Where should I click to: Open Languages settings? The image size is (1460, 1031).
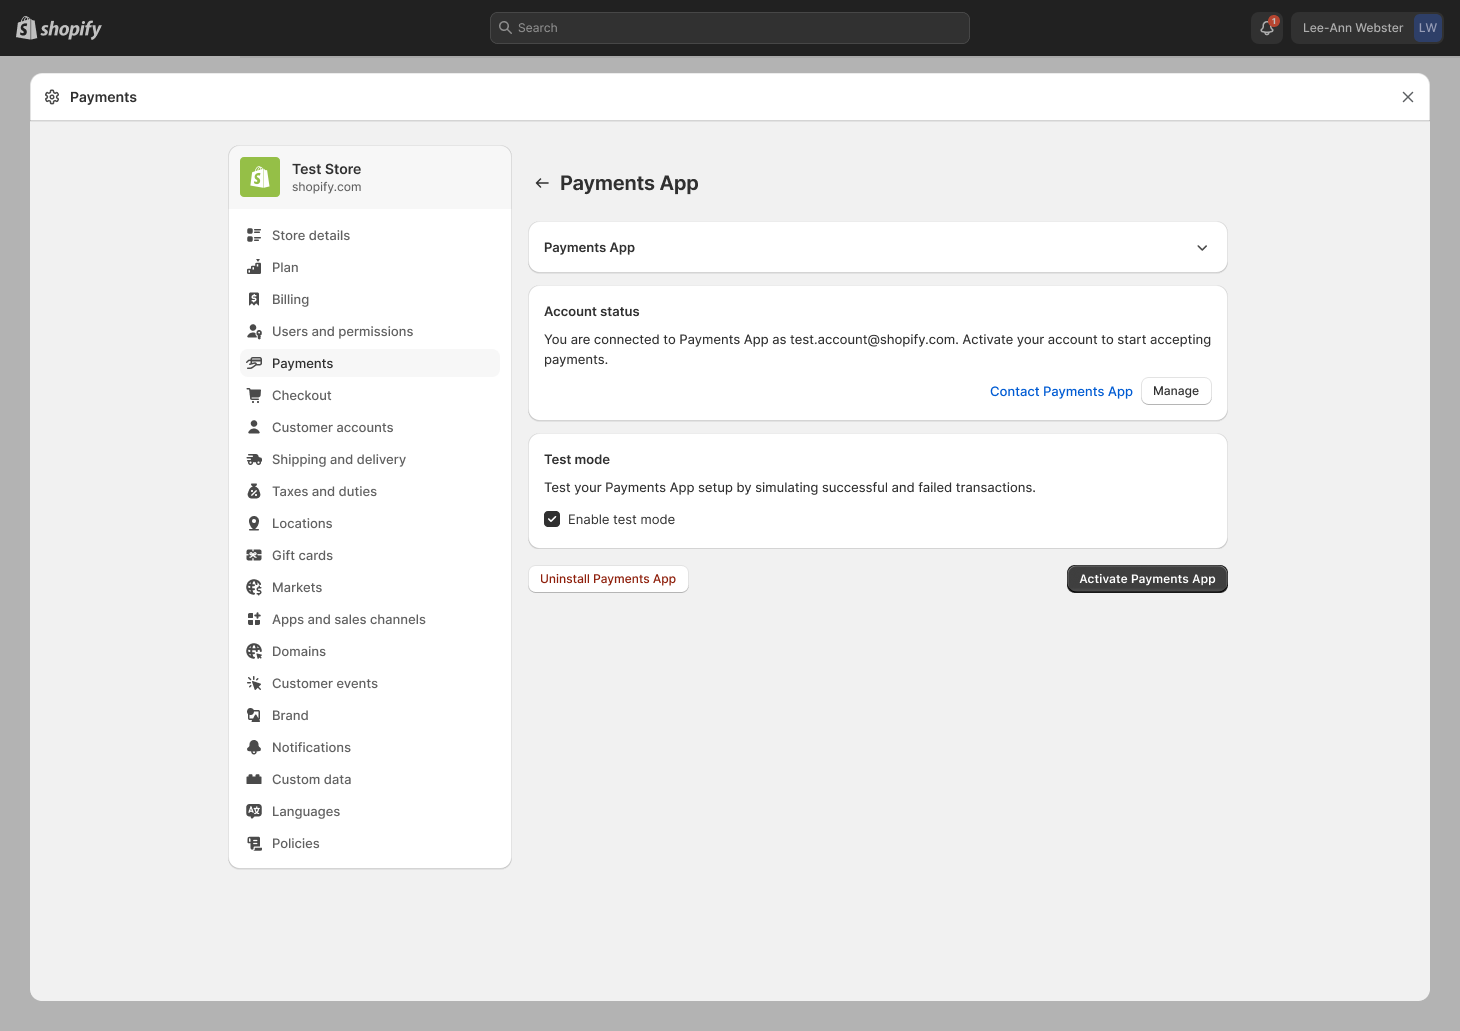pos(370,811)
